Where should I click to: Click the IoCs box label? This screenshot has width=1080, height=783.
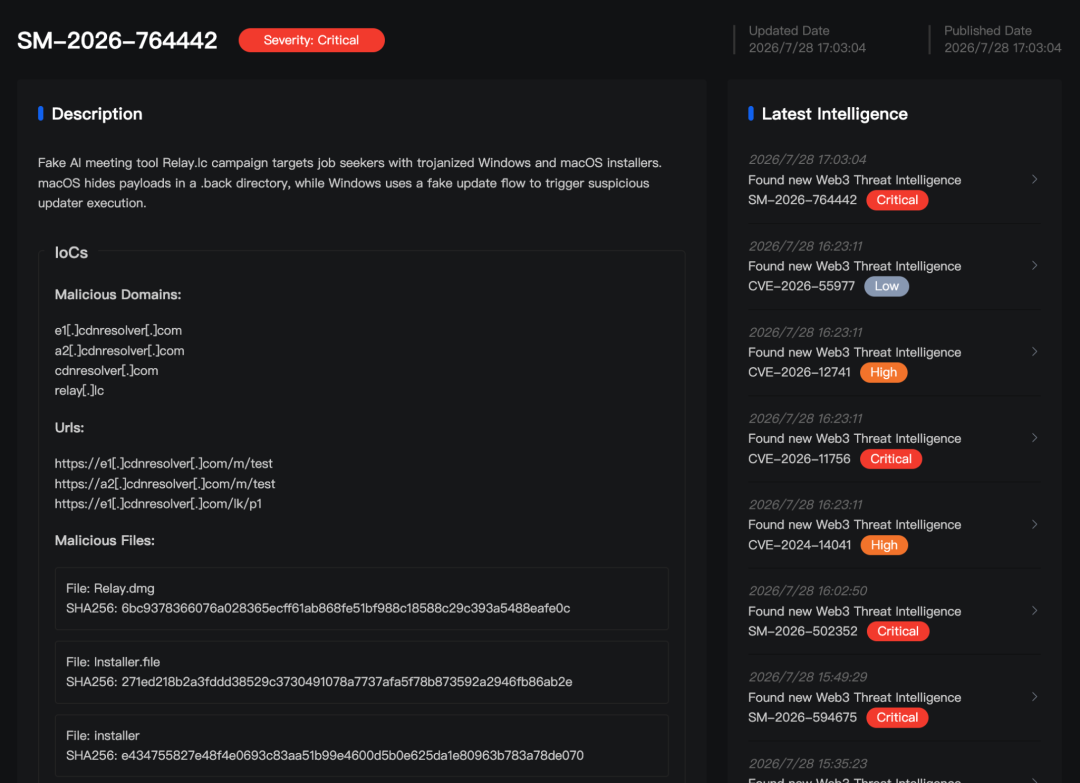point(72,253)
